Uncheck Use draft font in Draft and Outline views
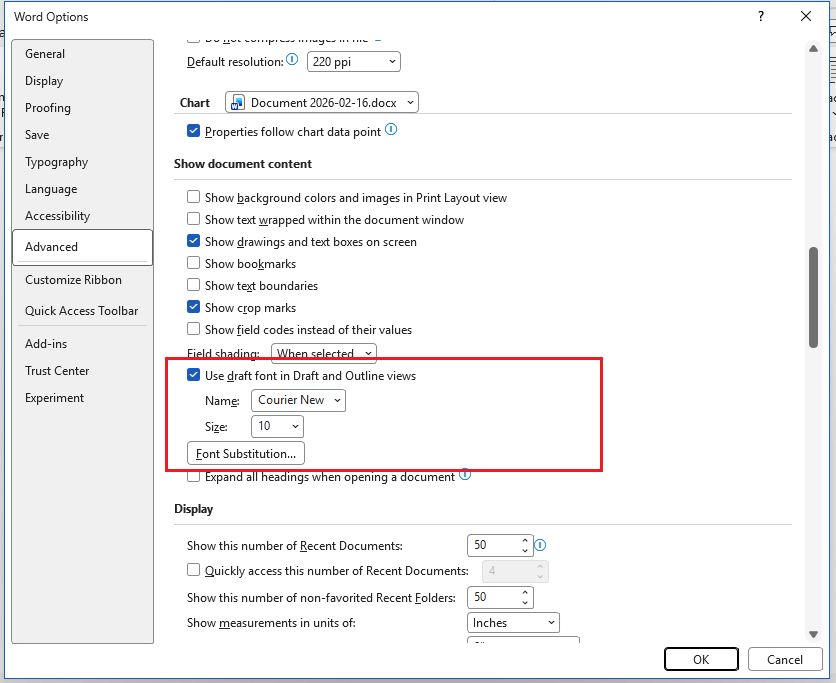 [194, 375]
